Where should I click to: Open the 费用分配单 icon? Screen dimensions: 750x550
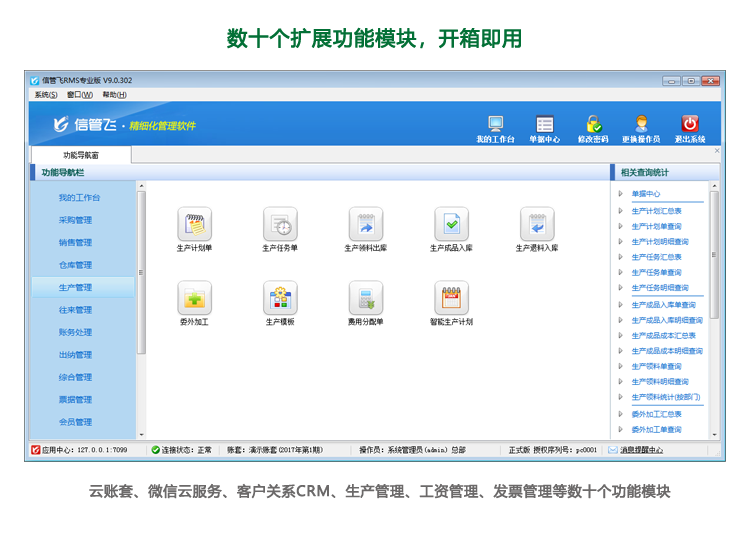(366, 298)
